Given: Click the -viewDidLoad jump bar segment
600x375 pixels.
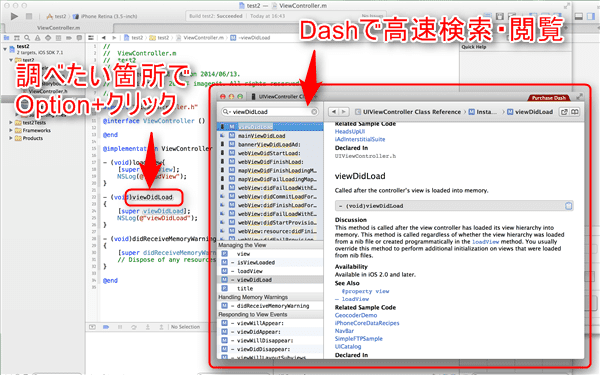Looking at the screenshot, I should click(x=251, y=38).
